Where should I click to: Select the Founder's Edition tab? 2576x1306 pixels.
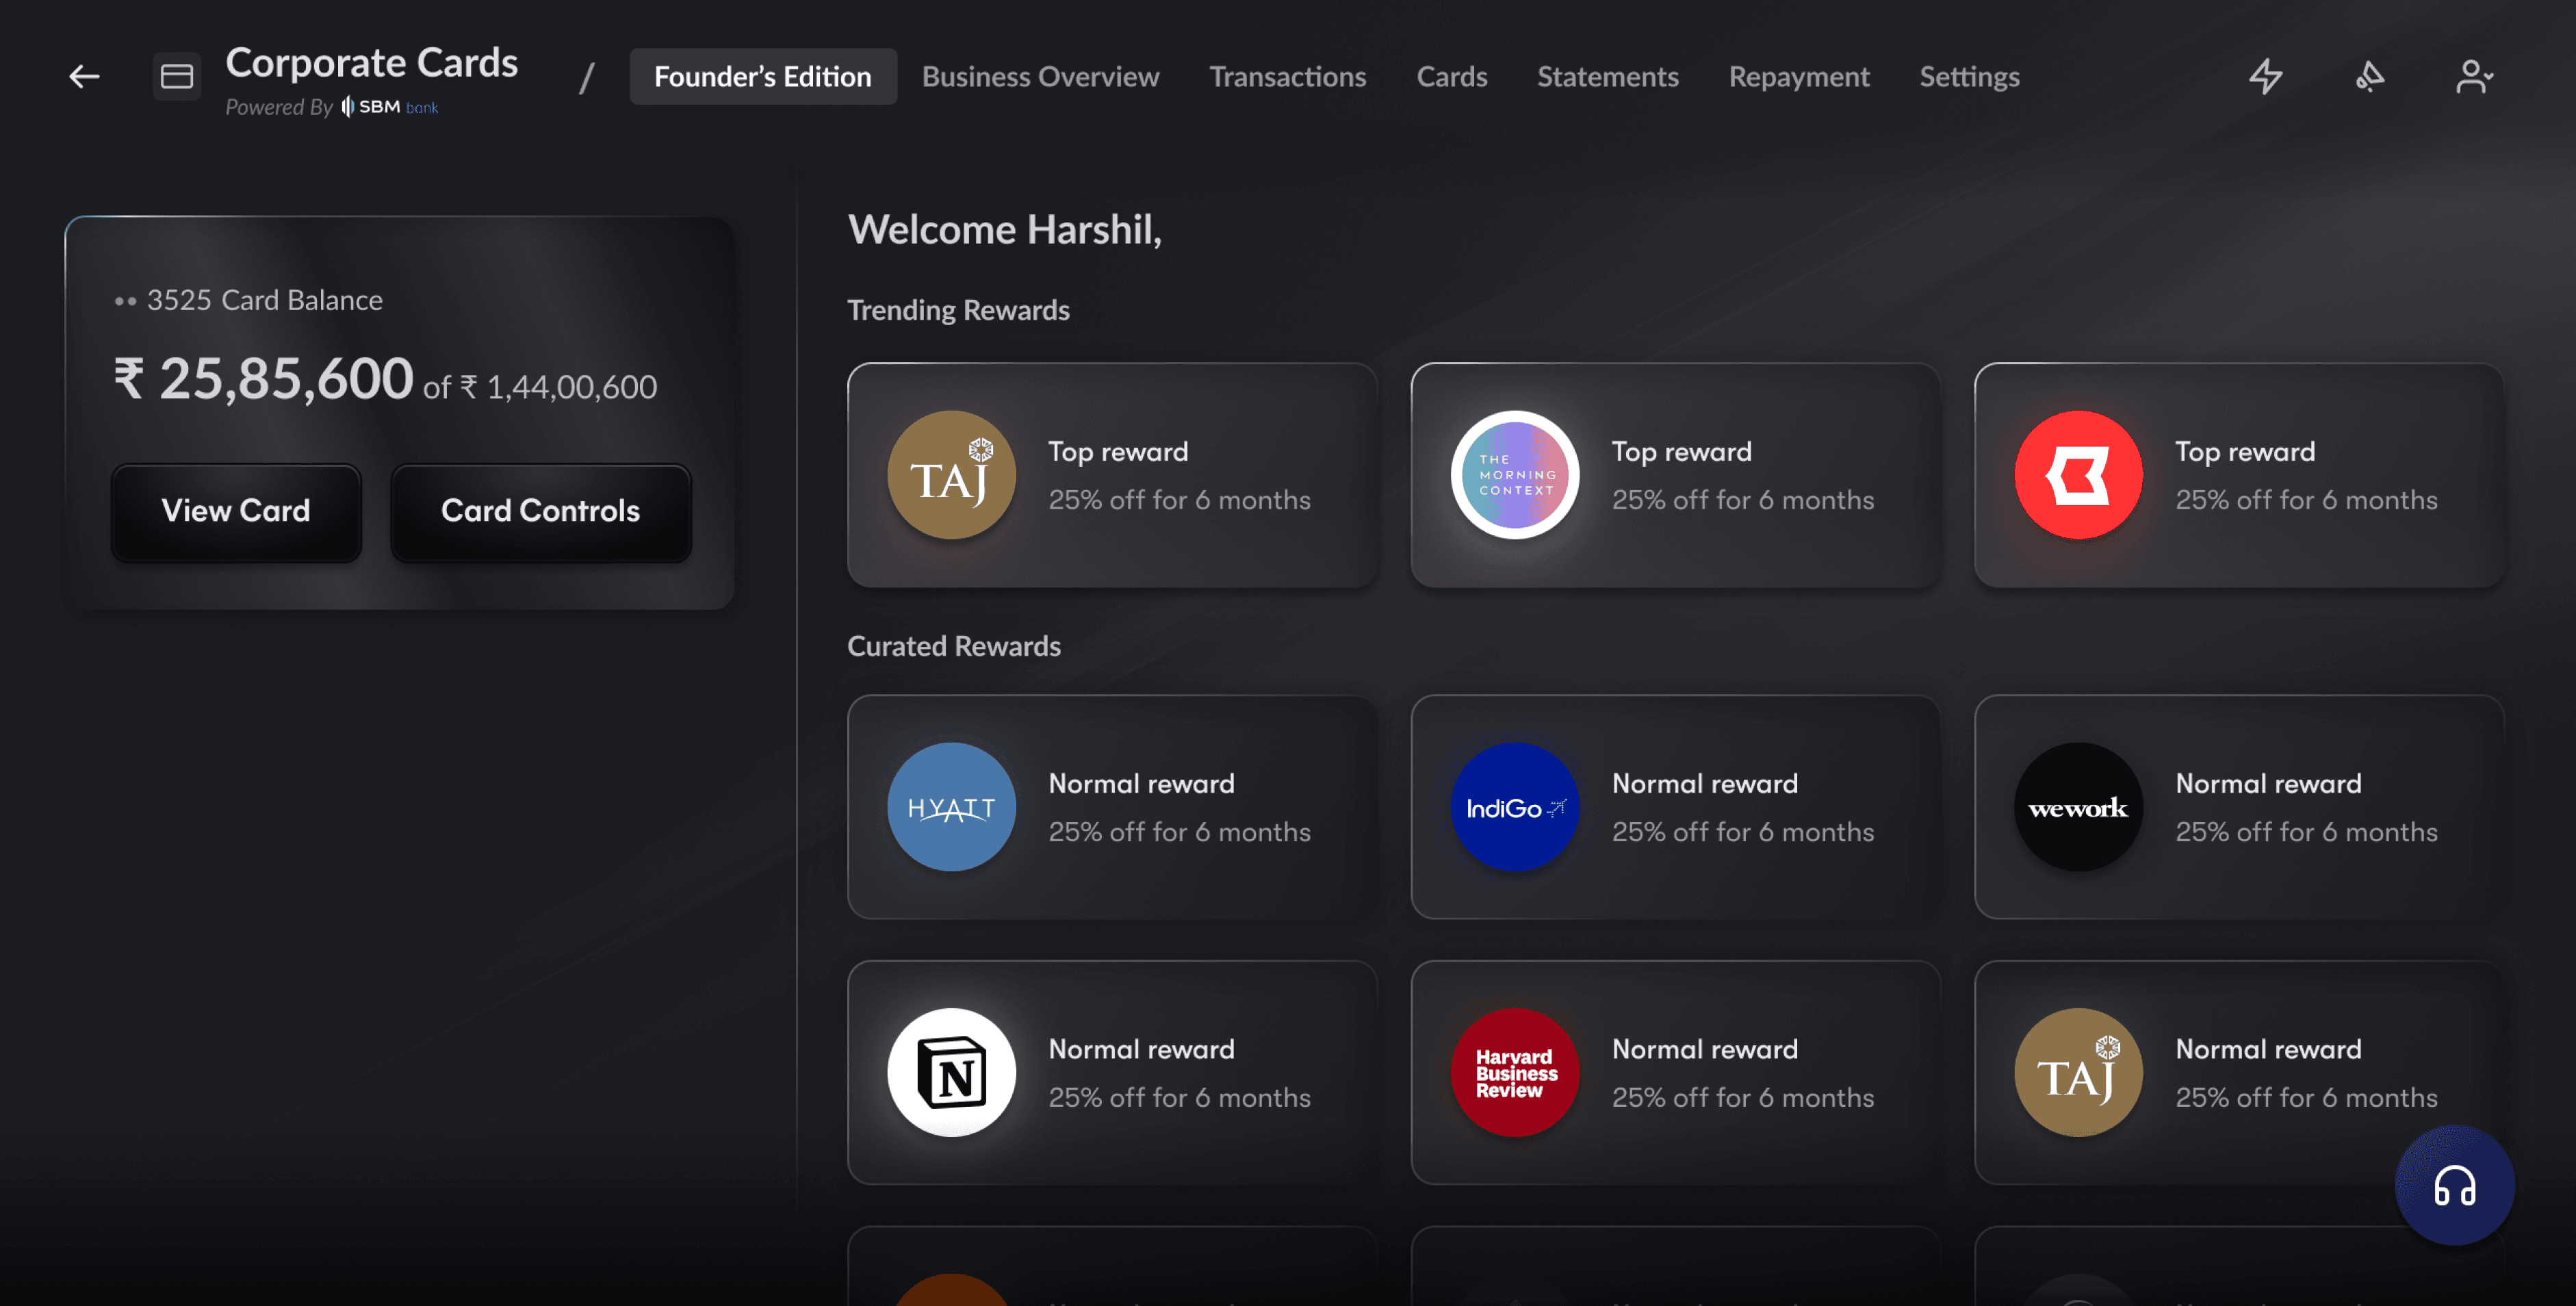(762, 76)
